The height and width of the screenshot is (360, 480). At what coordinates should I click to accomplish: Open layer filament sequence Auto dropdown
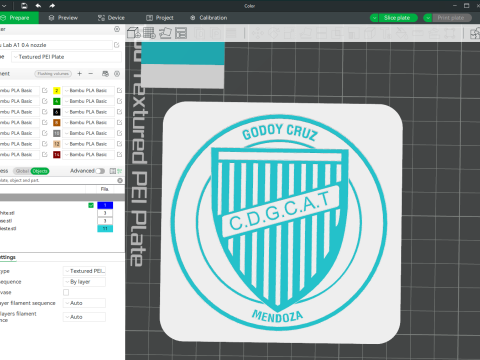84,303
